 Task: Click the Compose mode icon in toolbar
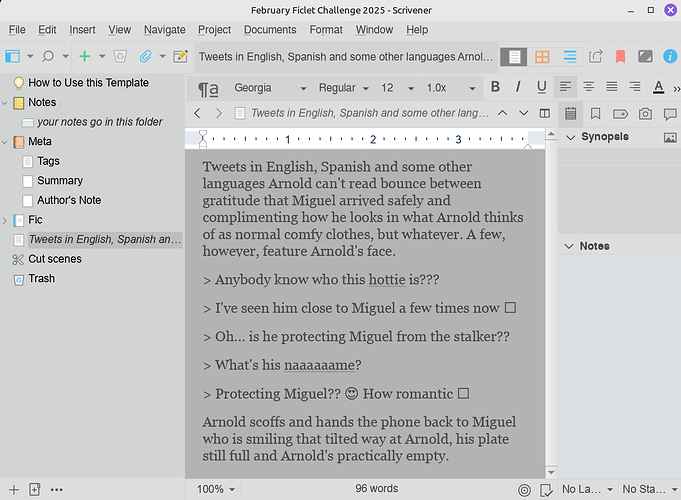645,57
